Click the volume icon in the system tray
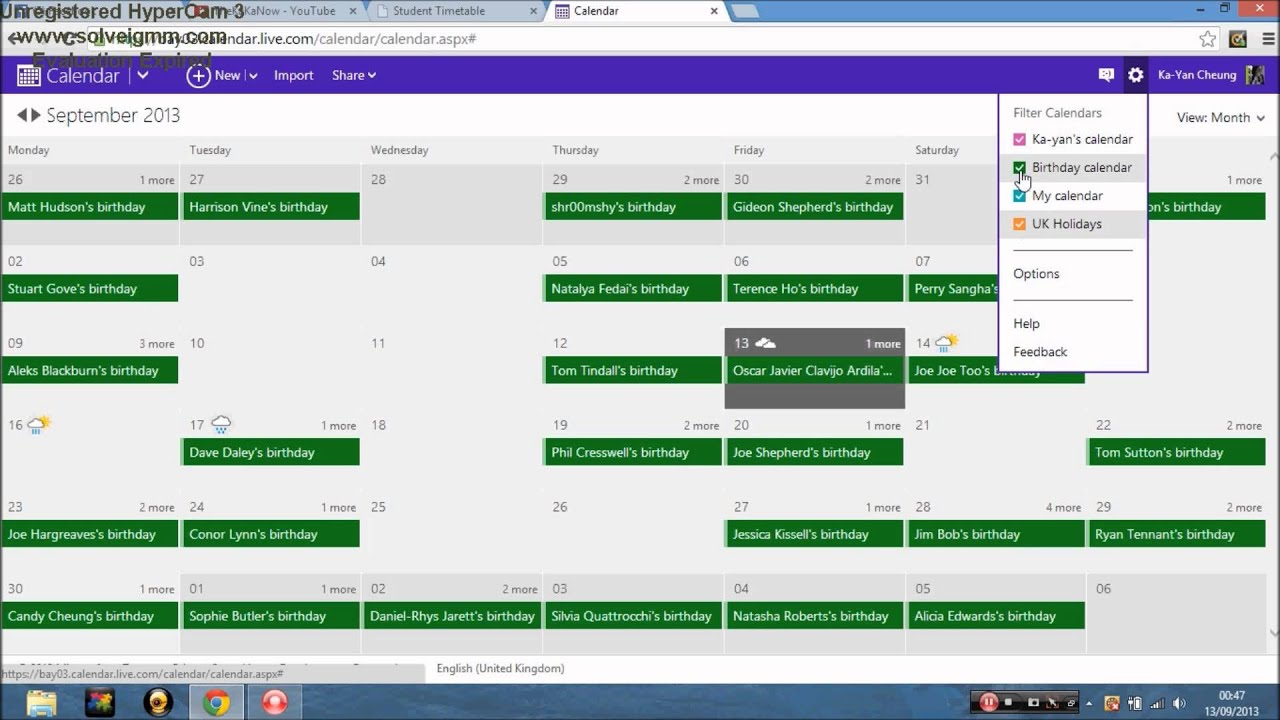 tap(1181, 702)
